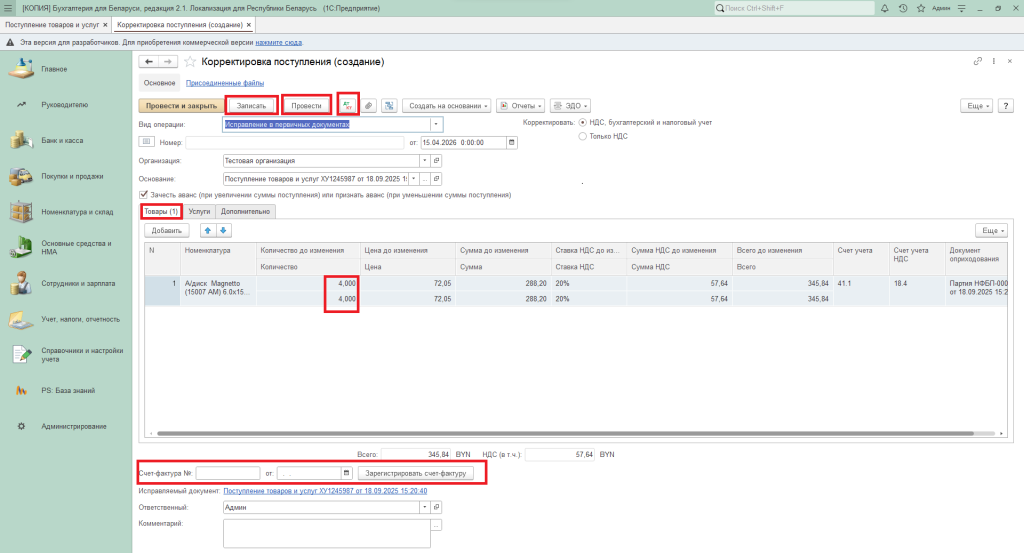
Task: Open the 'Создать на основании' dropdown
Action: click(x=447, y=105)
